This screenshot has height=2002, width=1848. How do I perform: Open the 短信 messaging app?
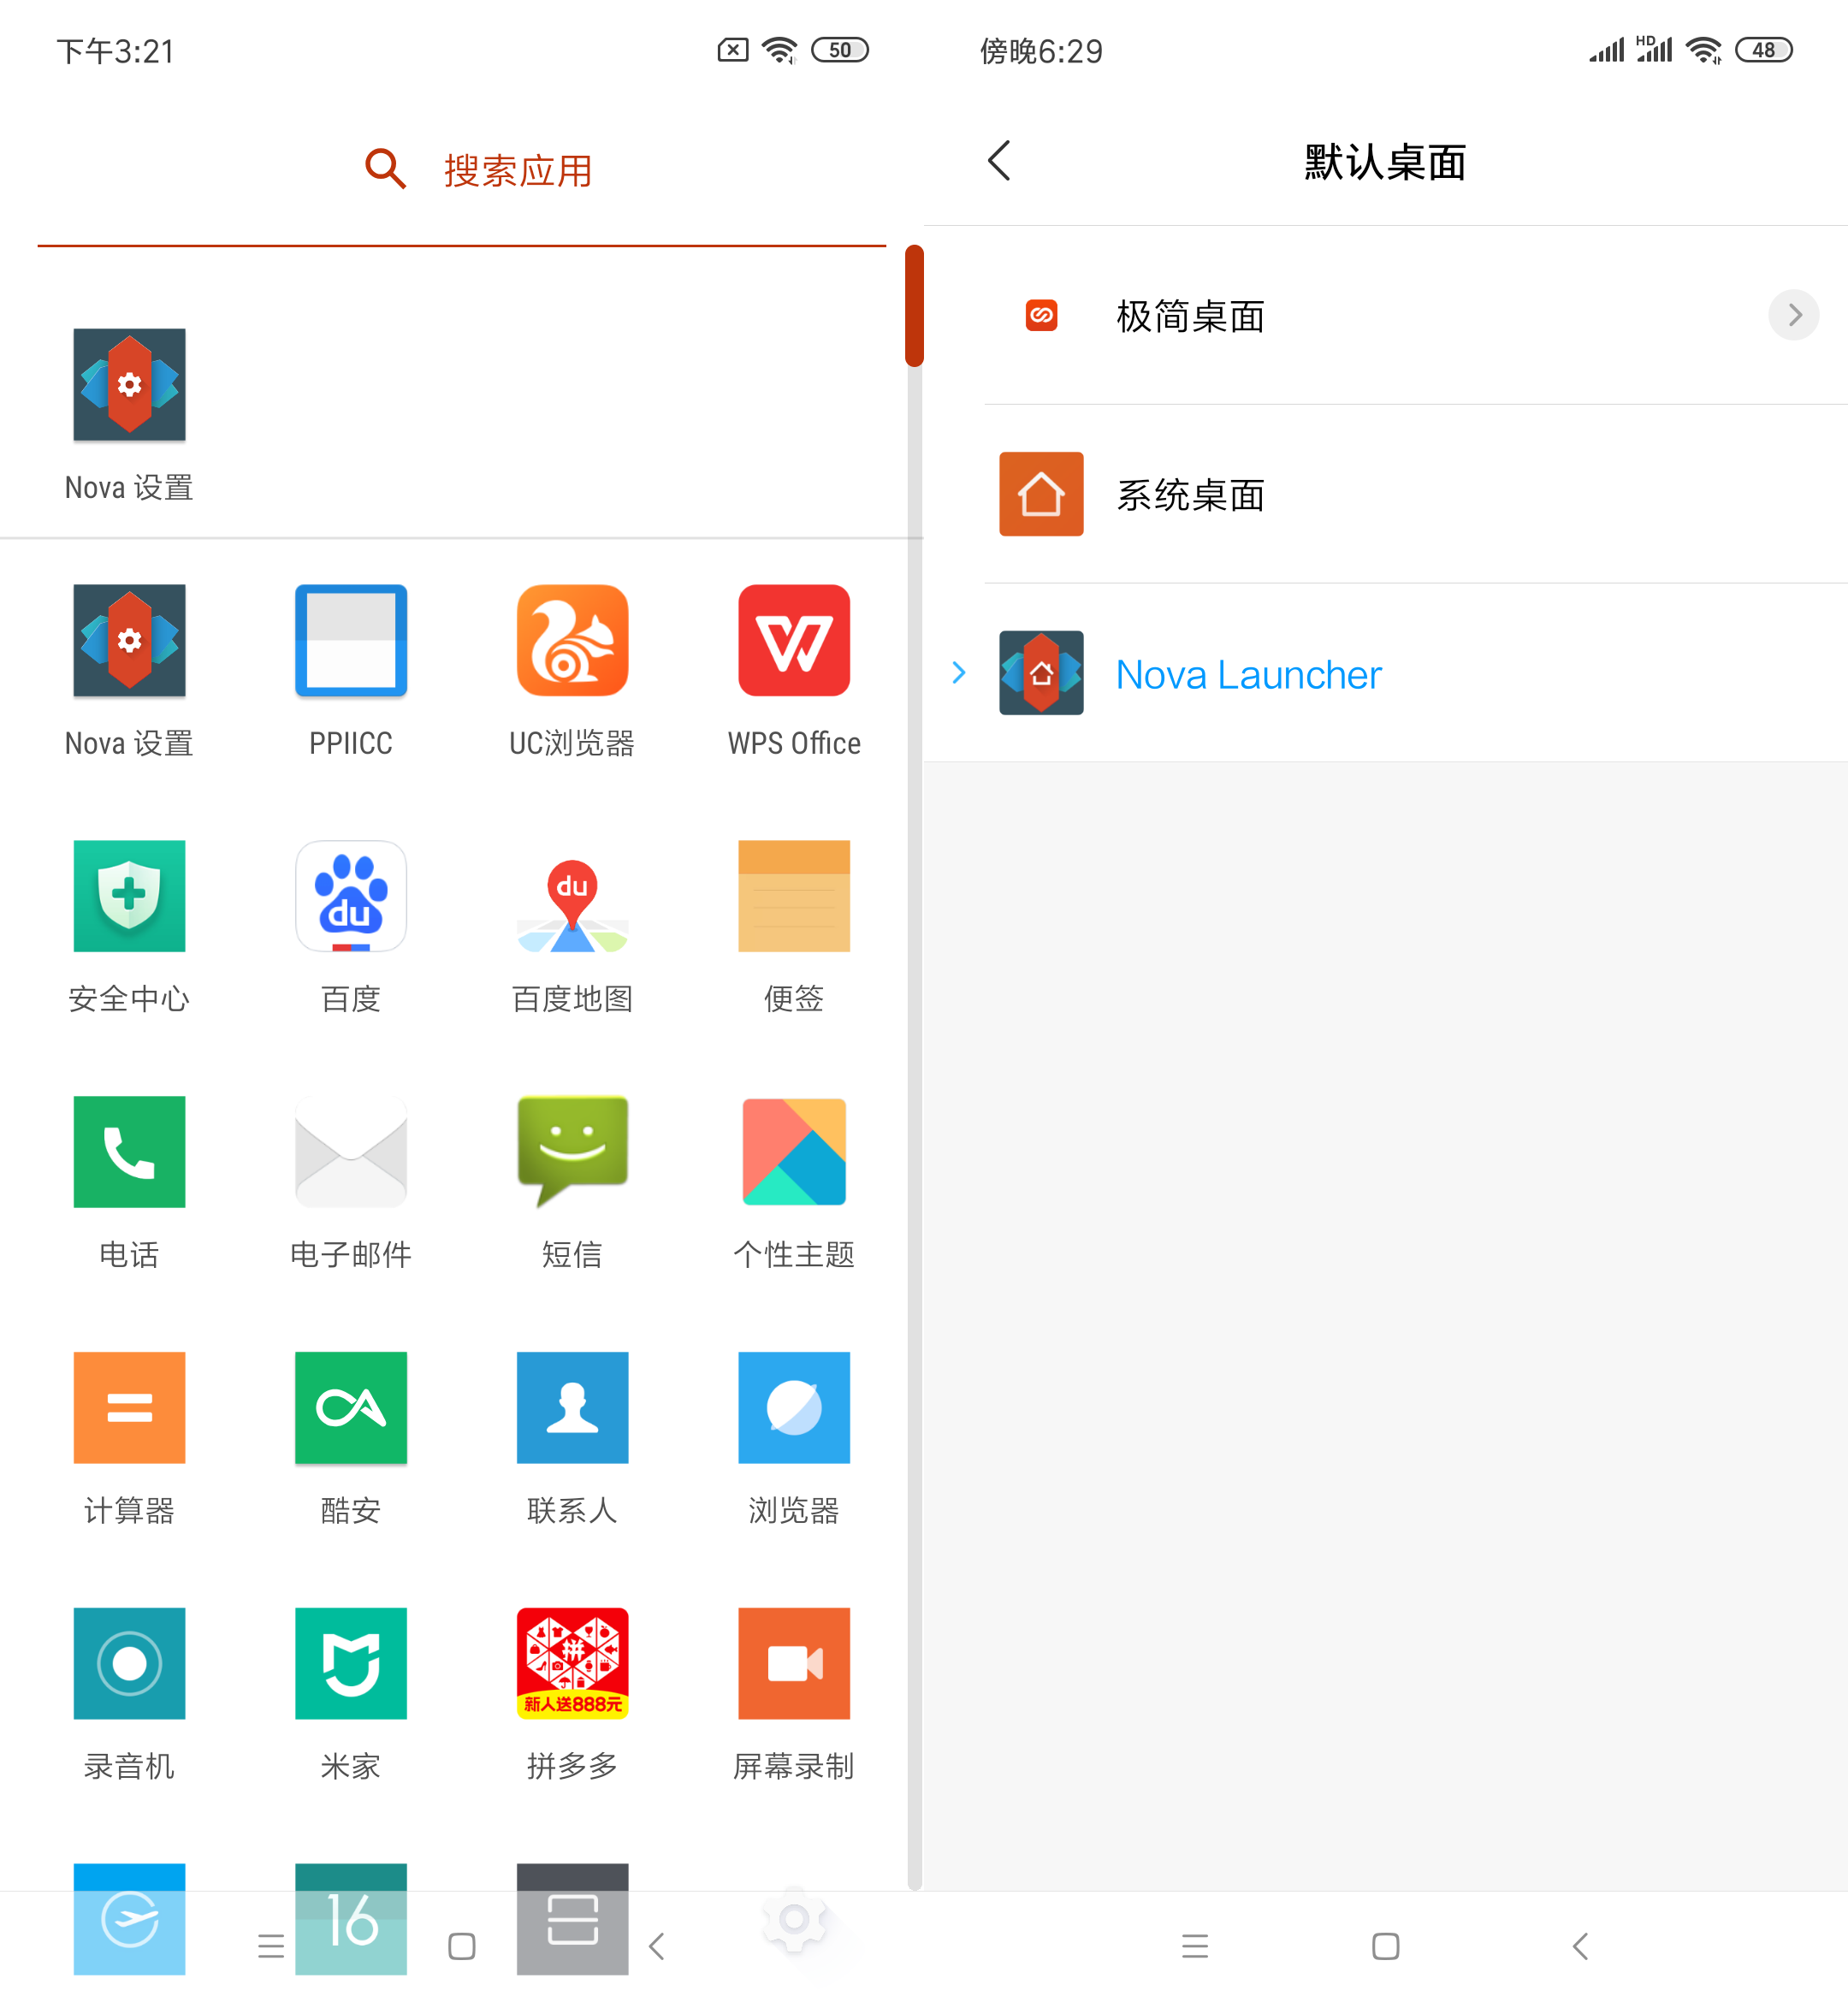[572, 1182]
